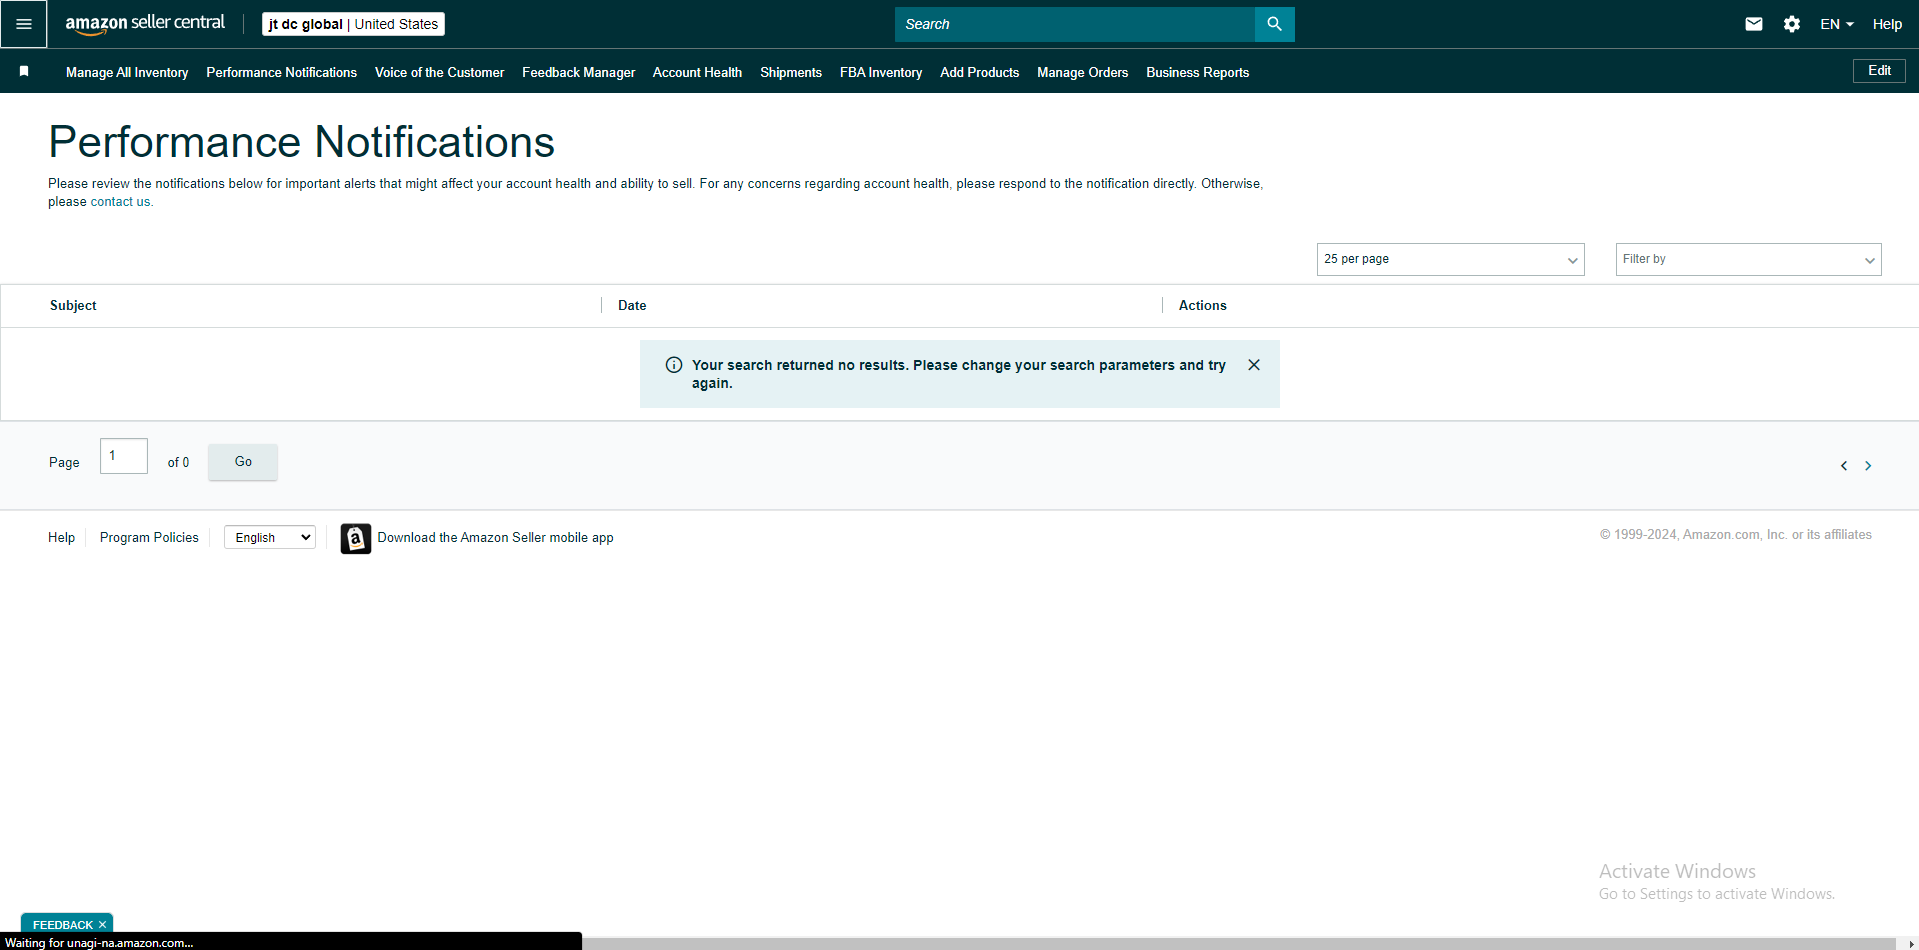Go to Add Products

[979, 72]
